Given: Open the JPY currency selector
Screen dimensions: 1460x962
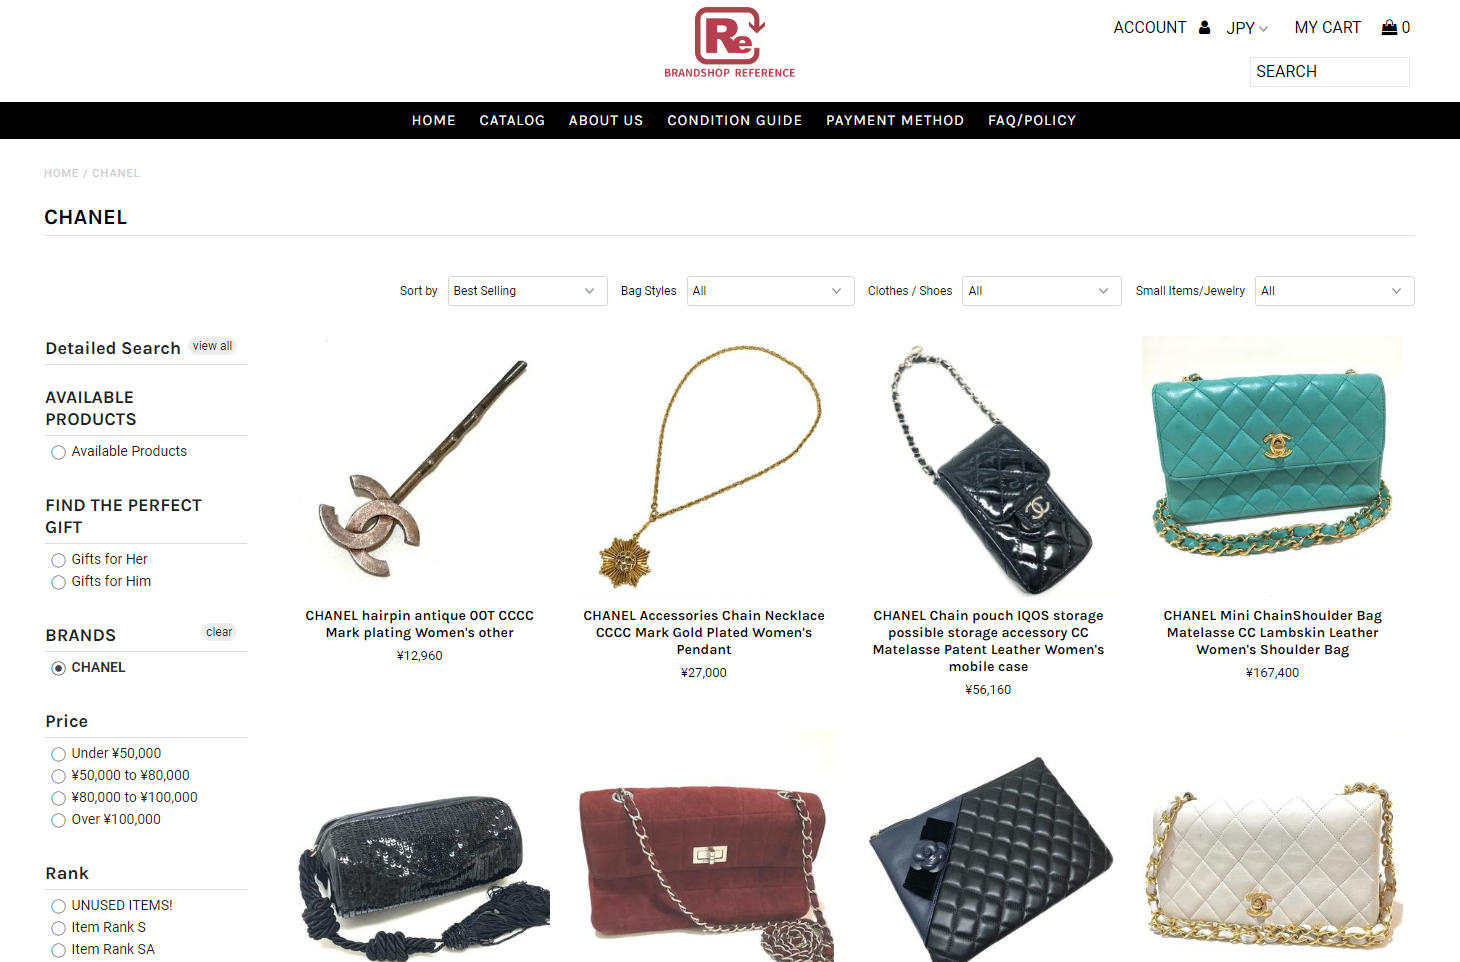Looking at the screenshot, I should click(1247, 28).
